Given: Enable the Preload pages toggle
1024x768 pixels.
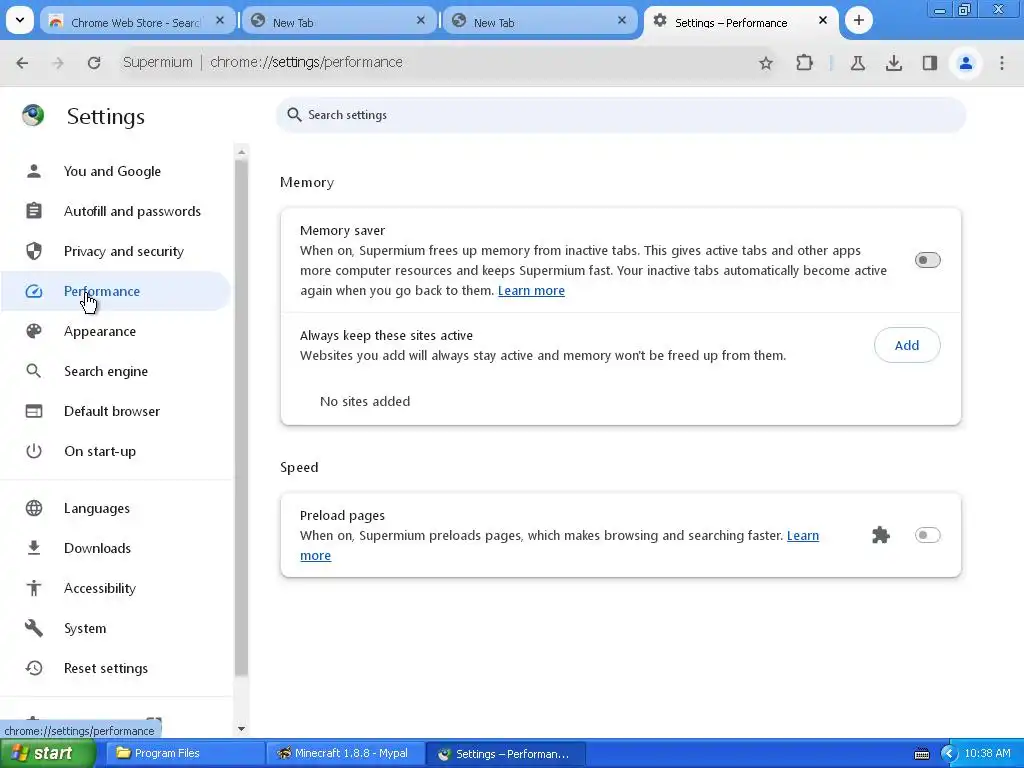Looking at the screenshot, I should pyautogui.click(x=927, y=536).
